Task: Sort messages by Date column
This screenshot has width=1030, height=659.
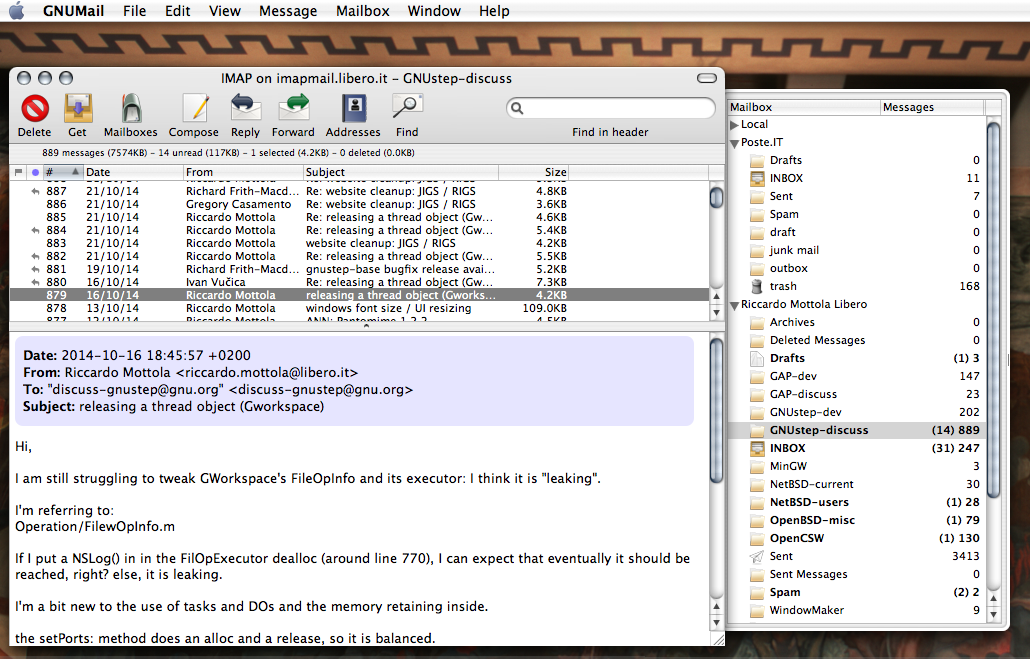Action: [133, 172]
